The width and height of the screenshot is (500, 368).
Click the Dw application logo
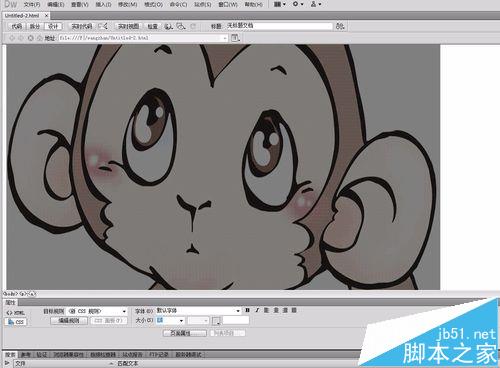11,4
